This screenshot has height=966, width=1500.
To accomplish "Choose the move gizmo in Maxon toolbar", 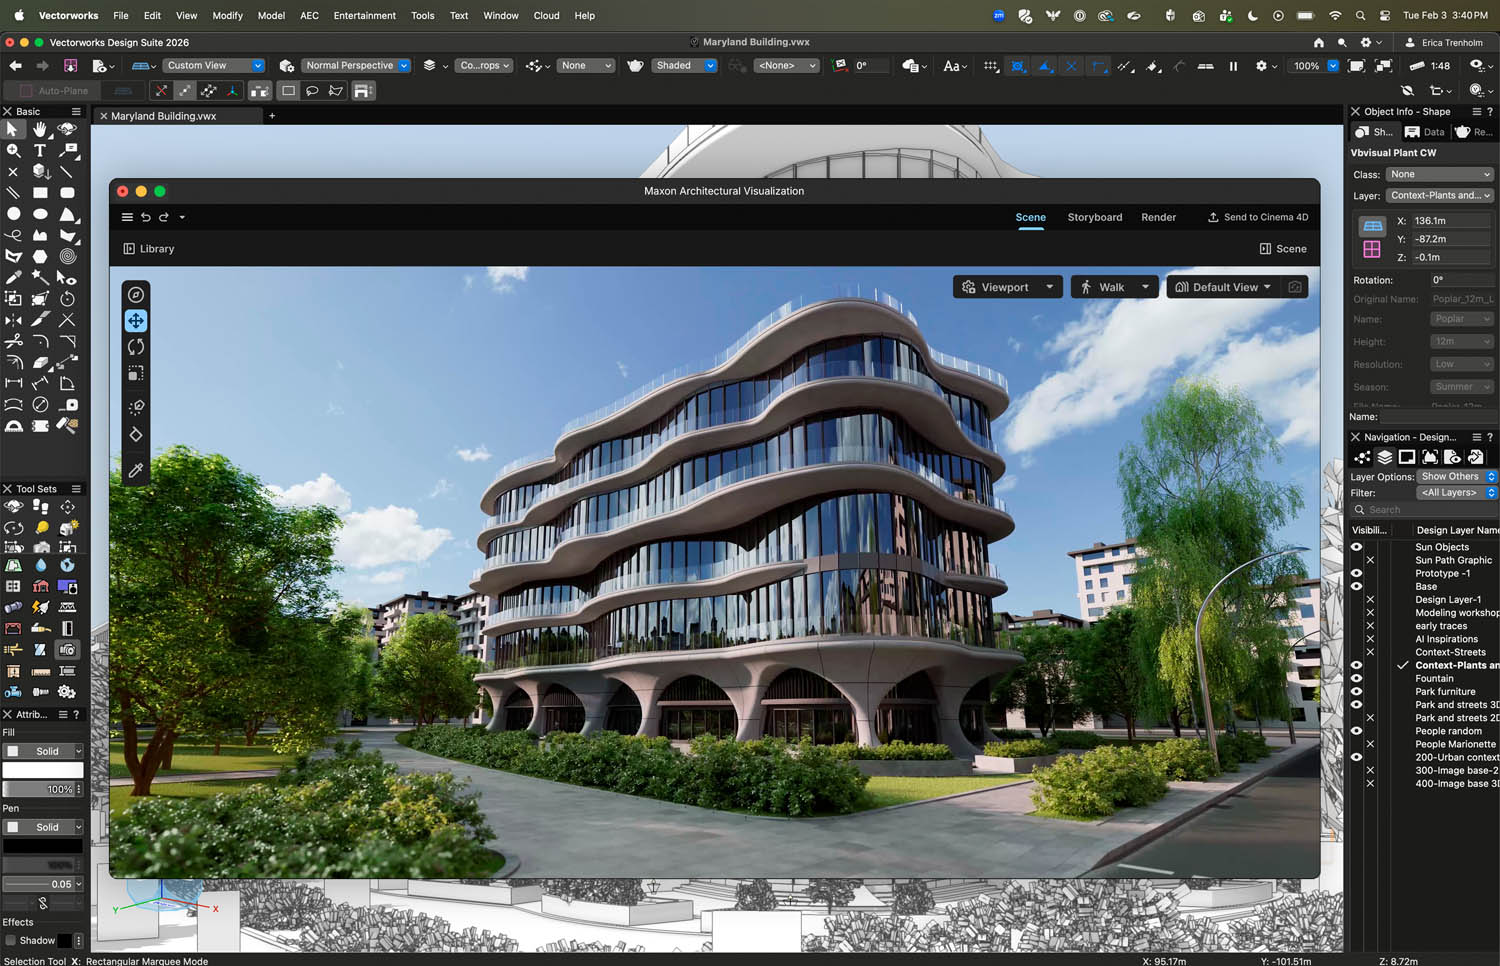I will pyautogui.click(x=136, y=321).
